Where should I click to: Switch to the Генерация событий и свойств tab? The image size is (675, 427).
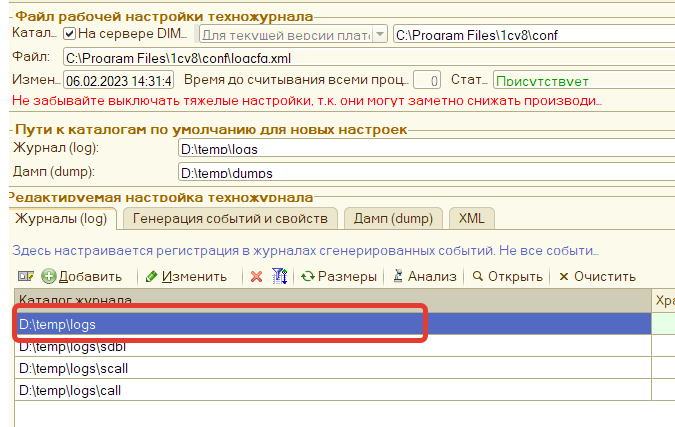[x=230, y=218]
